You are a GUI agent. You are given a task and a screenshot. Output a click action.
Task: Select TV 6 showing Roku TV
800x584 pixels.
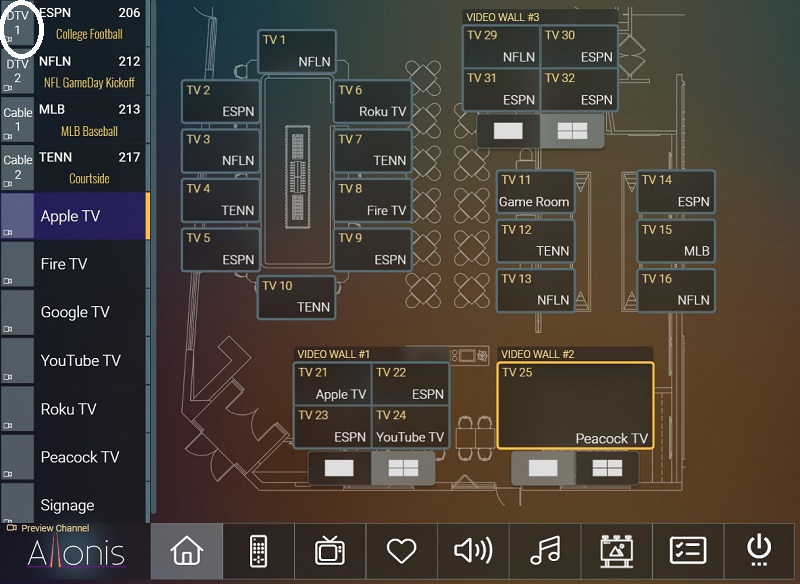pyautogui.click(x=372, y=101)
